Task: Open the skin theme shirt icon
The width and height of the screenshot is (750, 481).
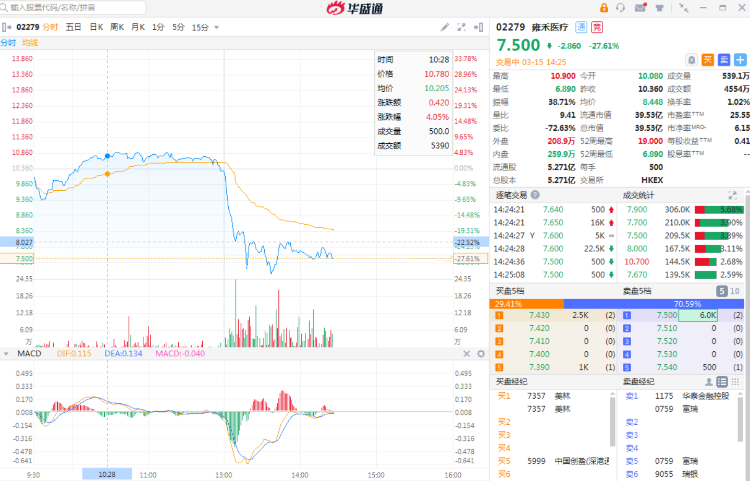Action: pyautogui.click(x=660, y=8)
